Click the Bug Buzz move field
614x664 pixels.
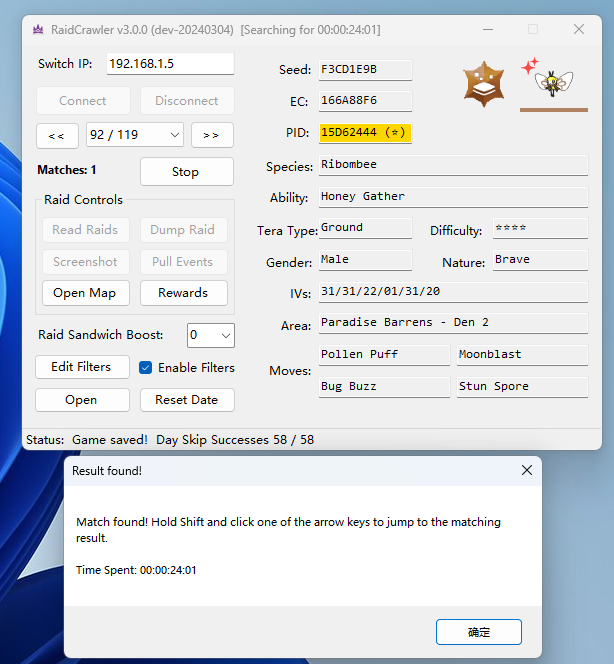pyautogui.click(x=384, y=387)
